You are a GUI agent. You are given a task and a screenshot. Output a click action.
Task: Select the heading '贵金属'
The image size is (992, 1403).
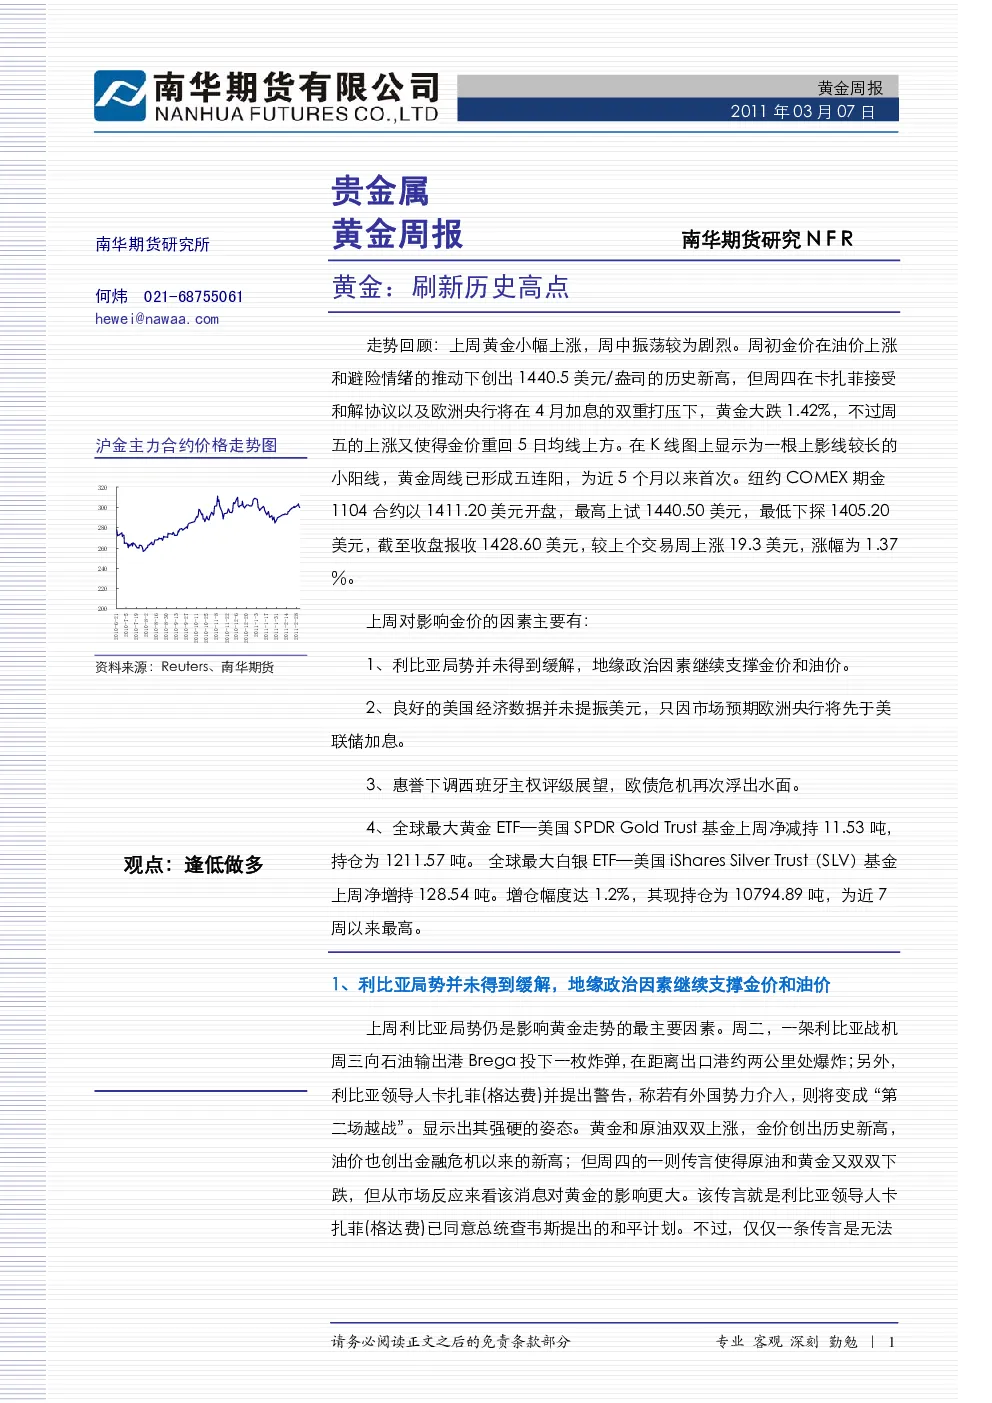(x=380, y=190)
